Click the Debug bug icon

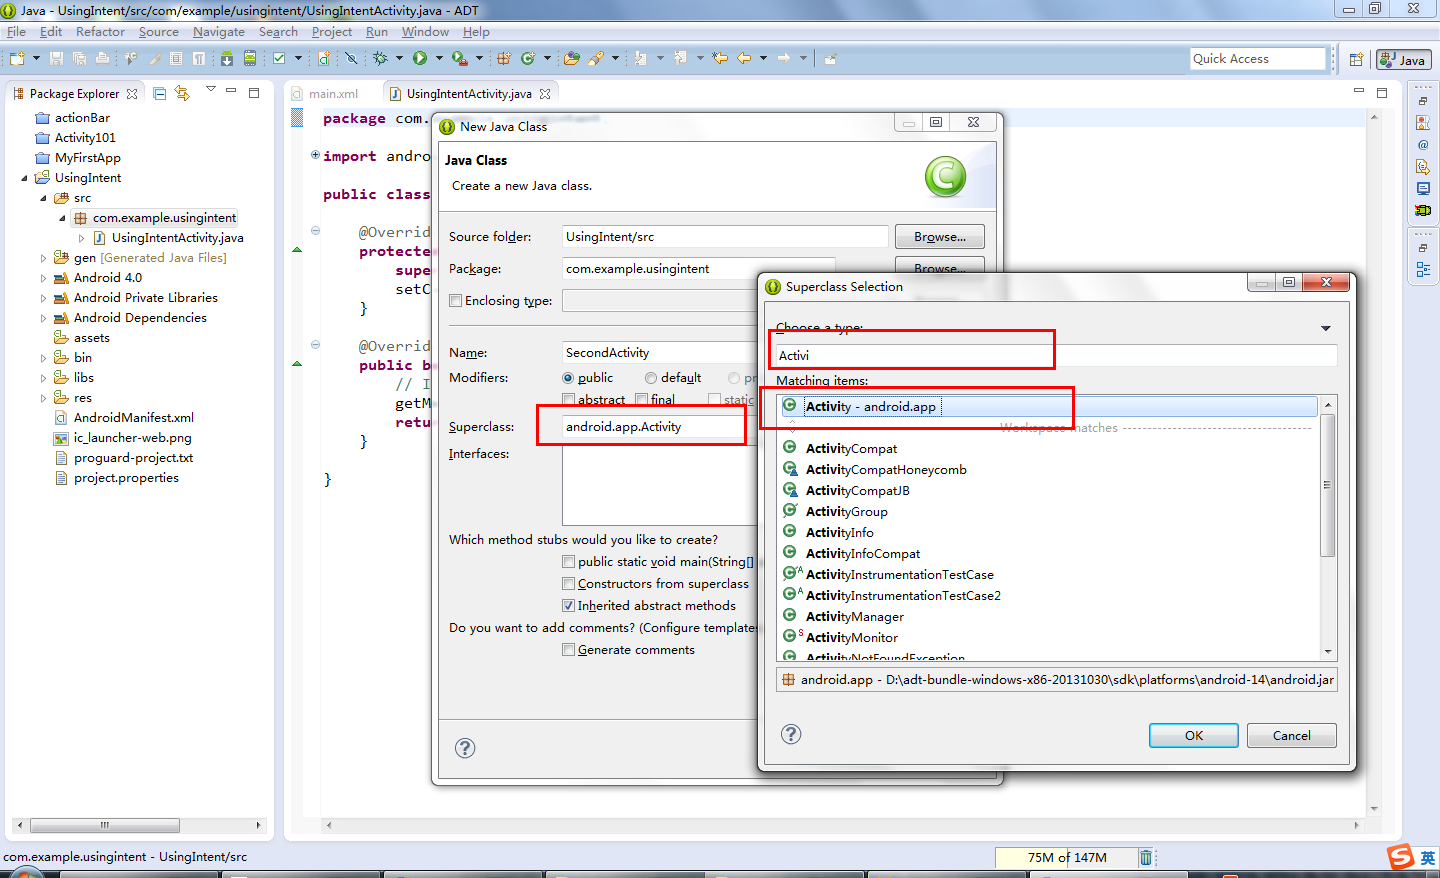coord(380,58)
